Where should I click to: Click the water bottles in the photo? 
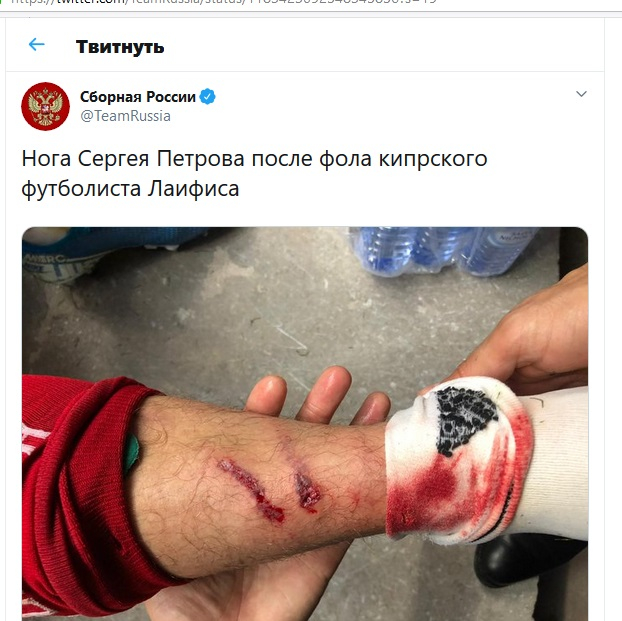pyautogui.click(x=444, y=251)
